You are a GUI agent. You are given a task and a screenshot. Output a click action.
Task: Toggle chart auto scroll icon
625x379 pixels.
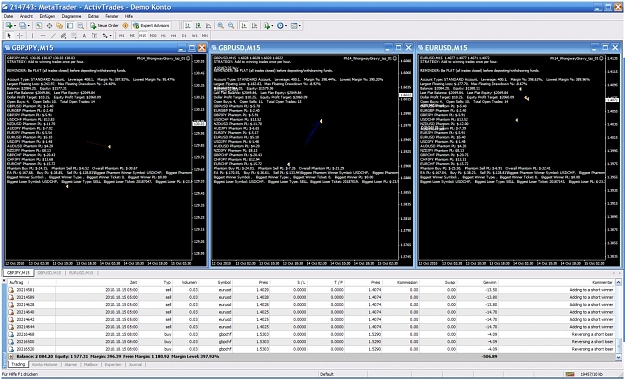(x=244, y=26)
